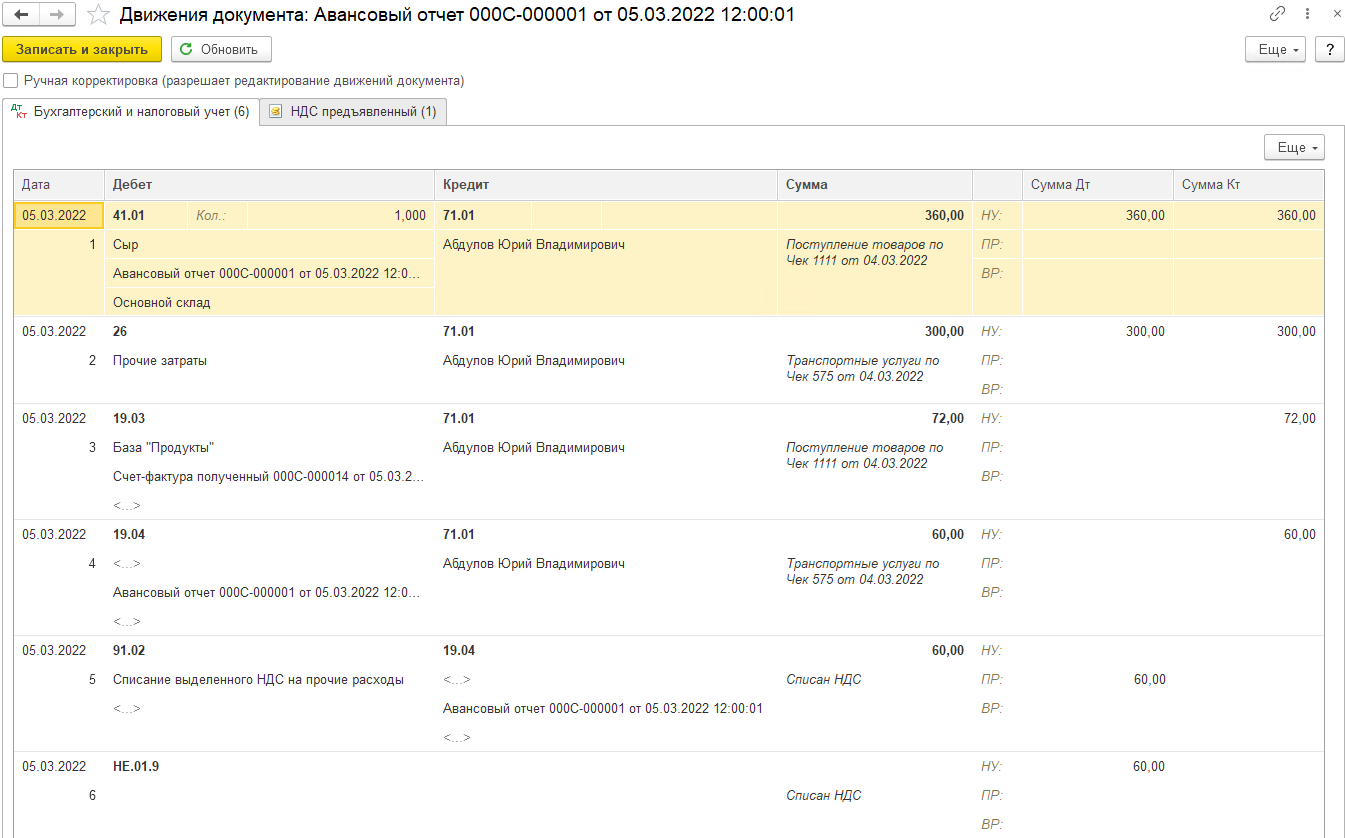
Task: Click the Обновить refresh button
Action: [221, 49]
